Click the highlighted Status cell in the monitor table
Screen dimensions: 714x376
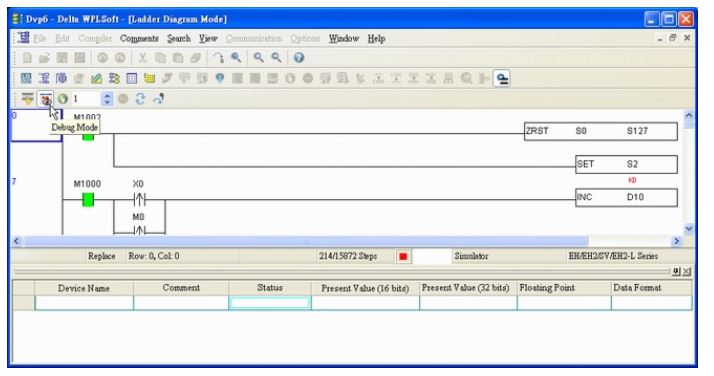tap(270, 303)
